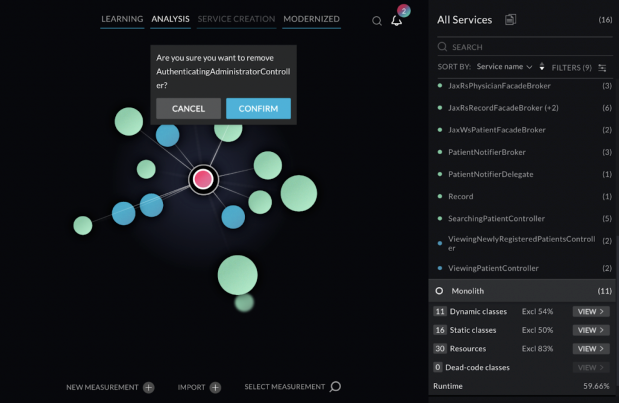This screenshot has width=619, height=403.
Task: View Resources details
Action: 591,349
